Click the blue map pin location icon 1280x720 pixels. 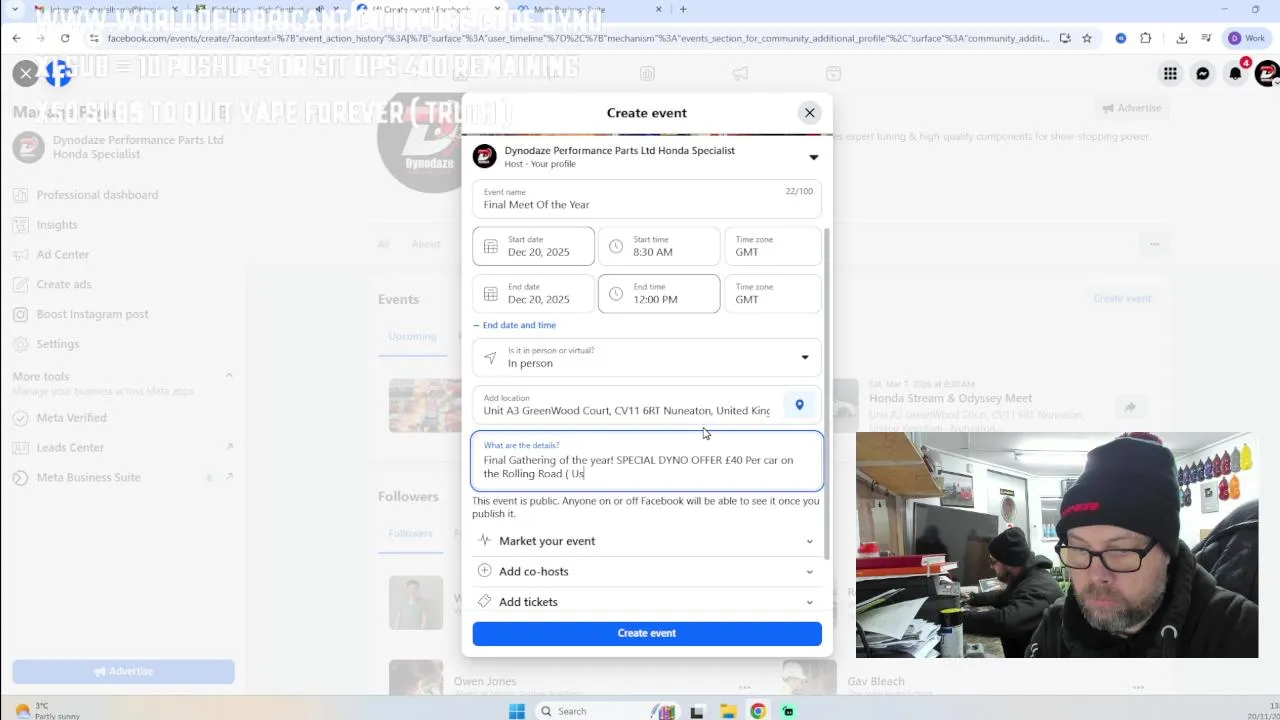coord(799,405)
